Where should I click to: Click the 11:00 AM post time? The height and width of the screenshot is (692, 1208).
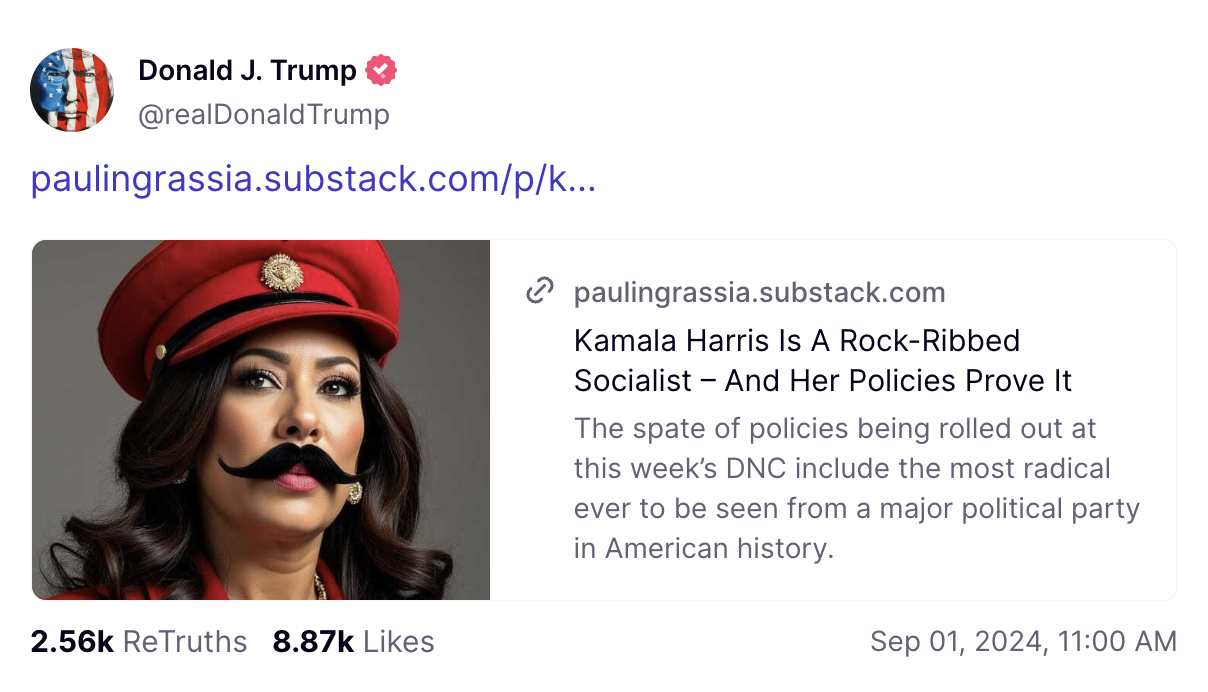point(1113,641)
